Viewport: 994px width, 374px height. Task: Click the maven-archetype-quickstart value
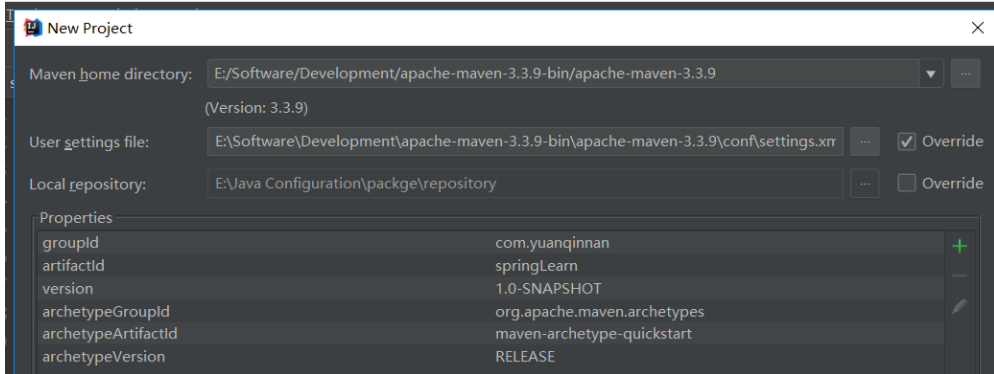tap(593, 333)
